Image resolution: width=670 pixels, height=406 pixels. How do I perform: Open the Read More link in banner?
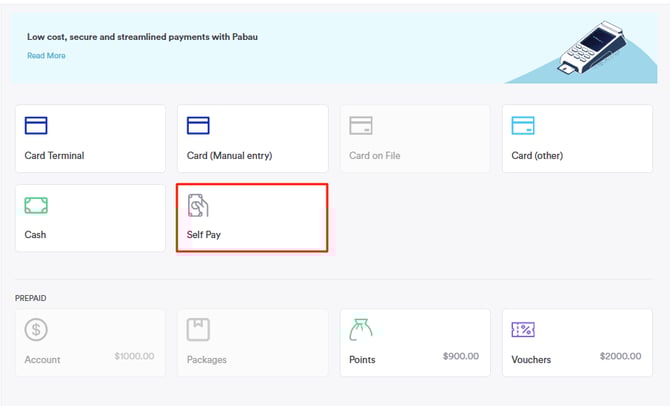[46, 56]
